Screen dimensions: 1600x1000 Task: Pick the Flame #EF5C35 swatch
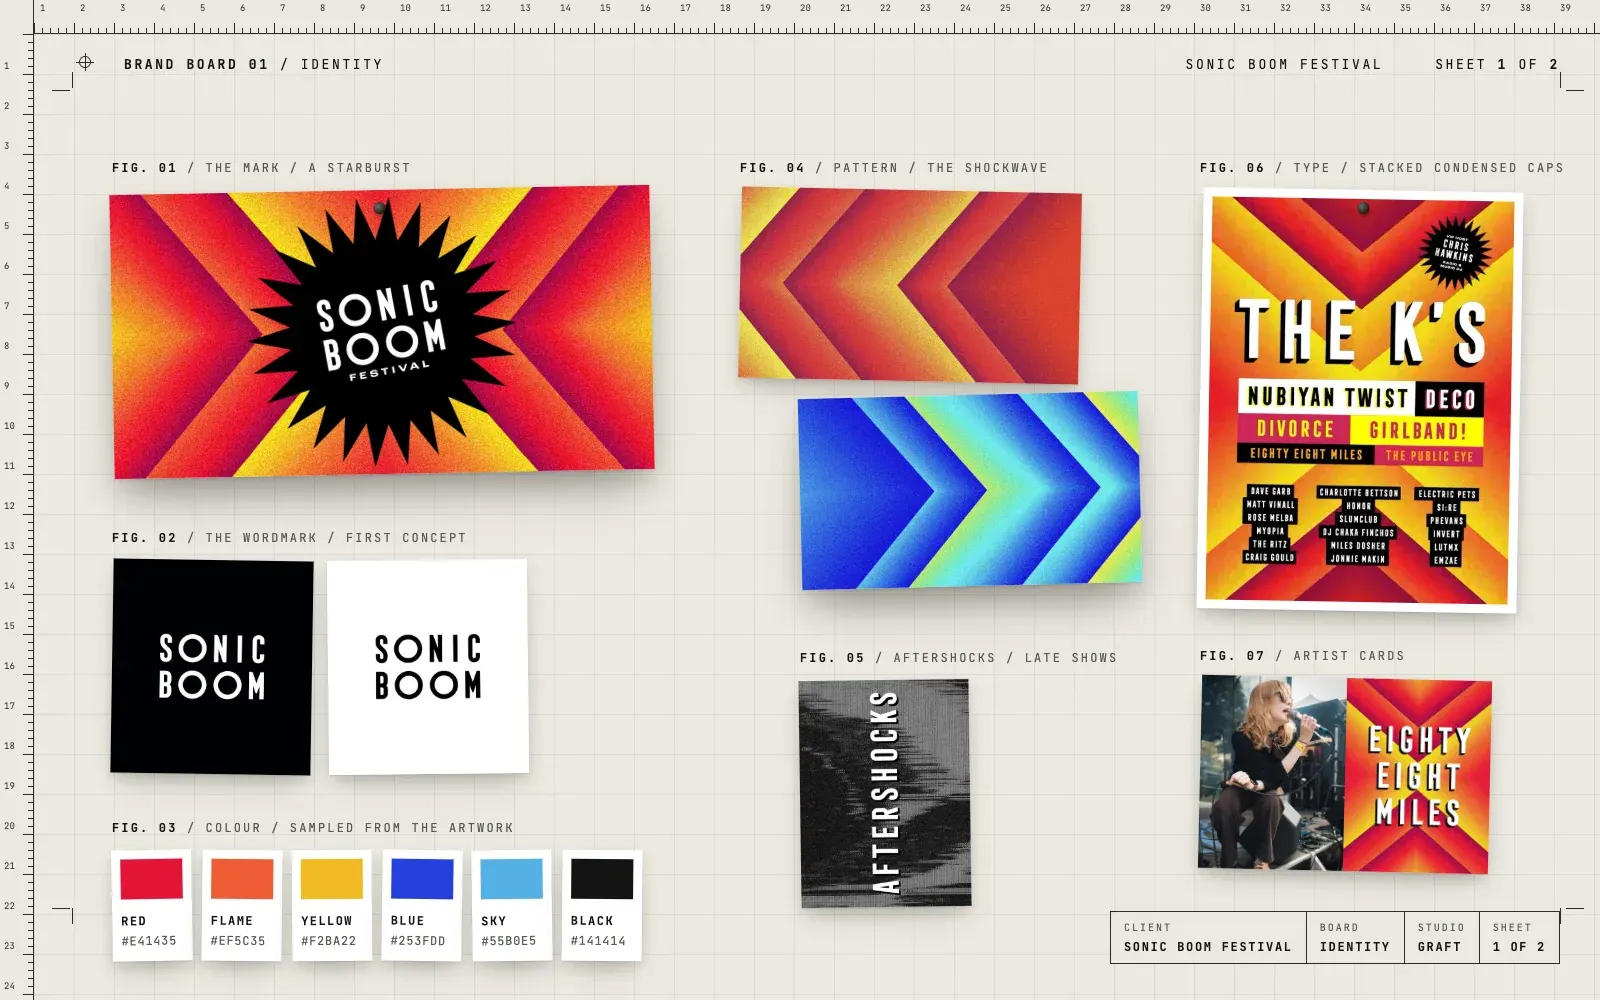pyautogui.click(x=241, y=905)
